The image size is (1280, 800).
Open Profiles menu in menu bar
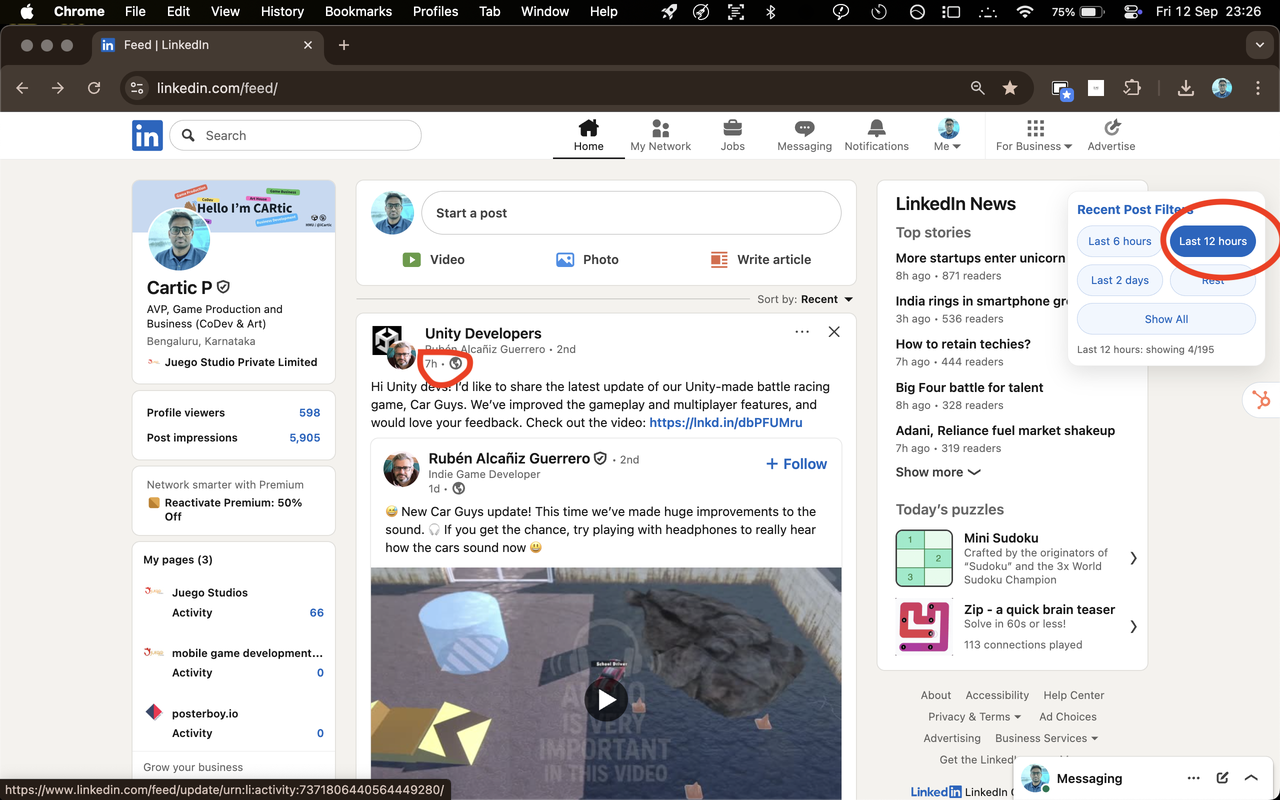tap(435, 11)
